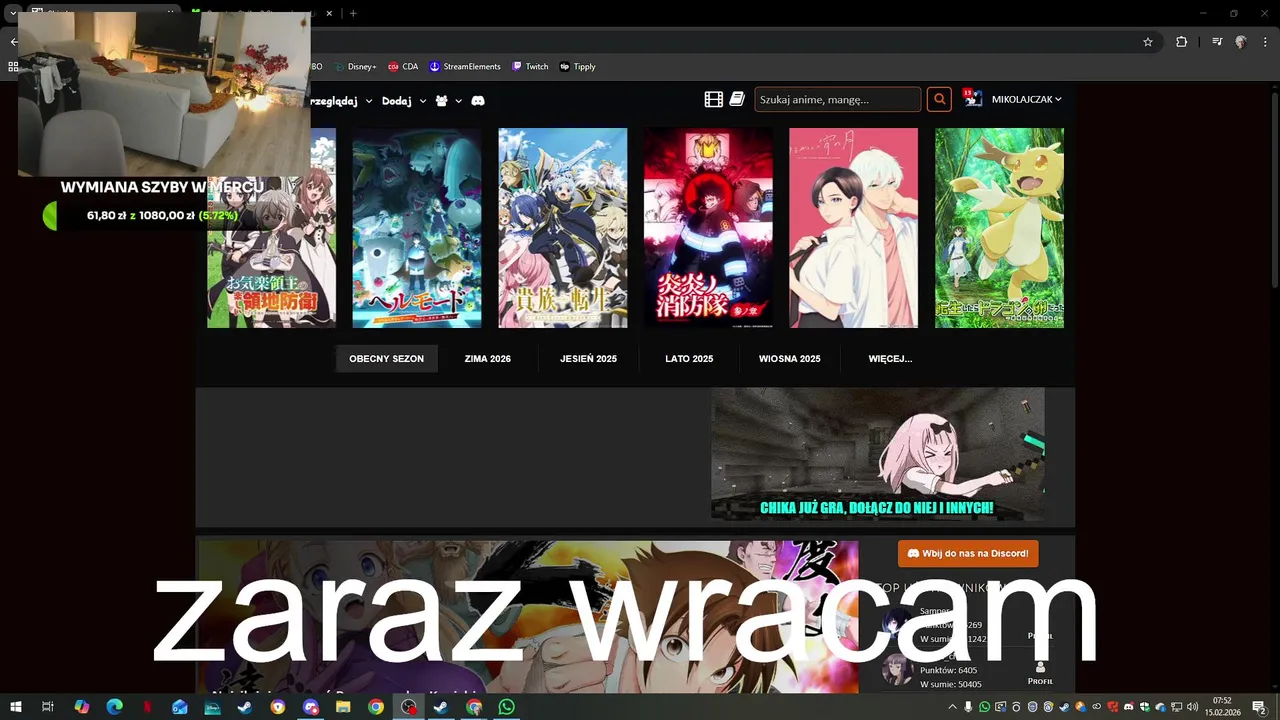Click the community people icon in navbar
The width and height of the screenshot is (1280, 720).
[x=442, y=101]
